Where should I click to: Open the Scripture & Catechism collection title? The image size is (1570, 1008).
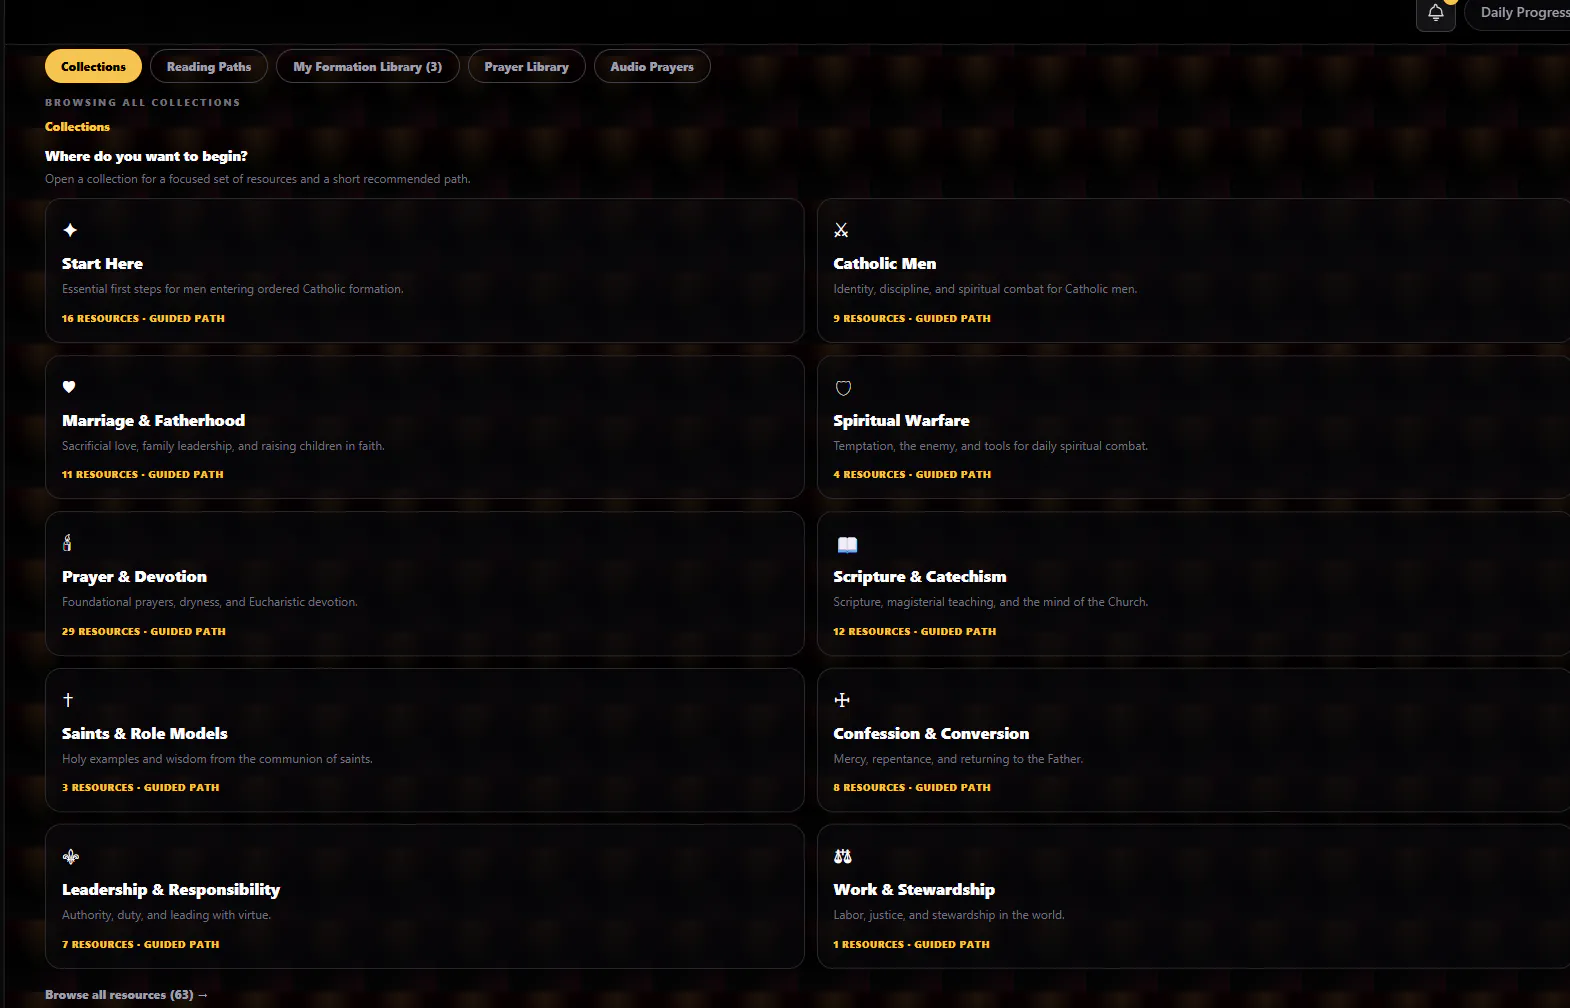919,577
